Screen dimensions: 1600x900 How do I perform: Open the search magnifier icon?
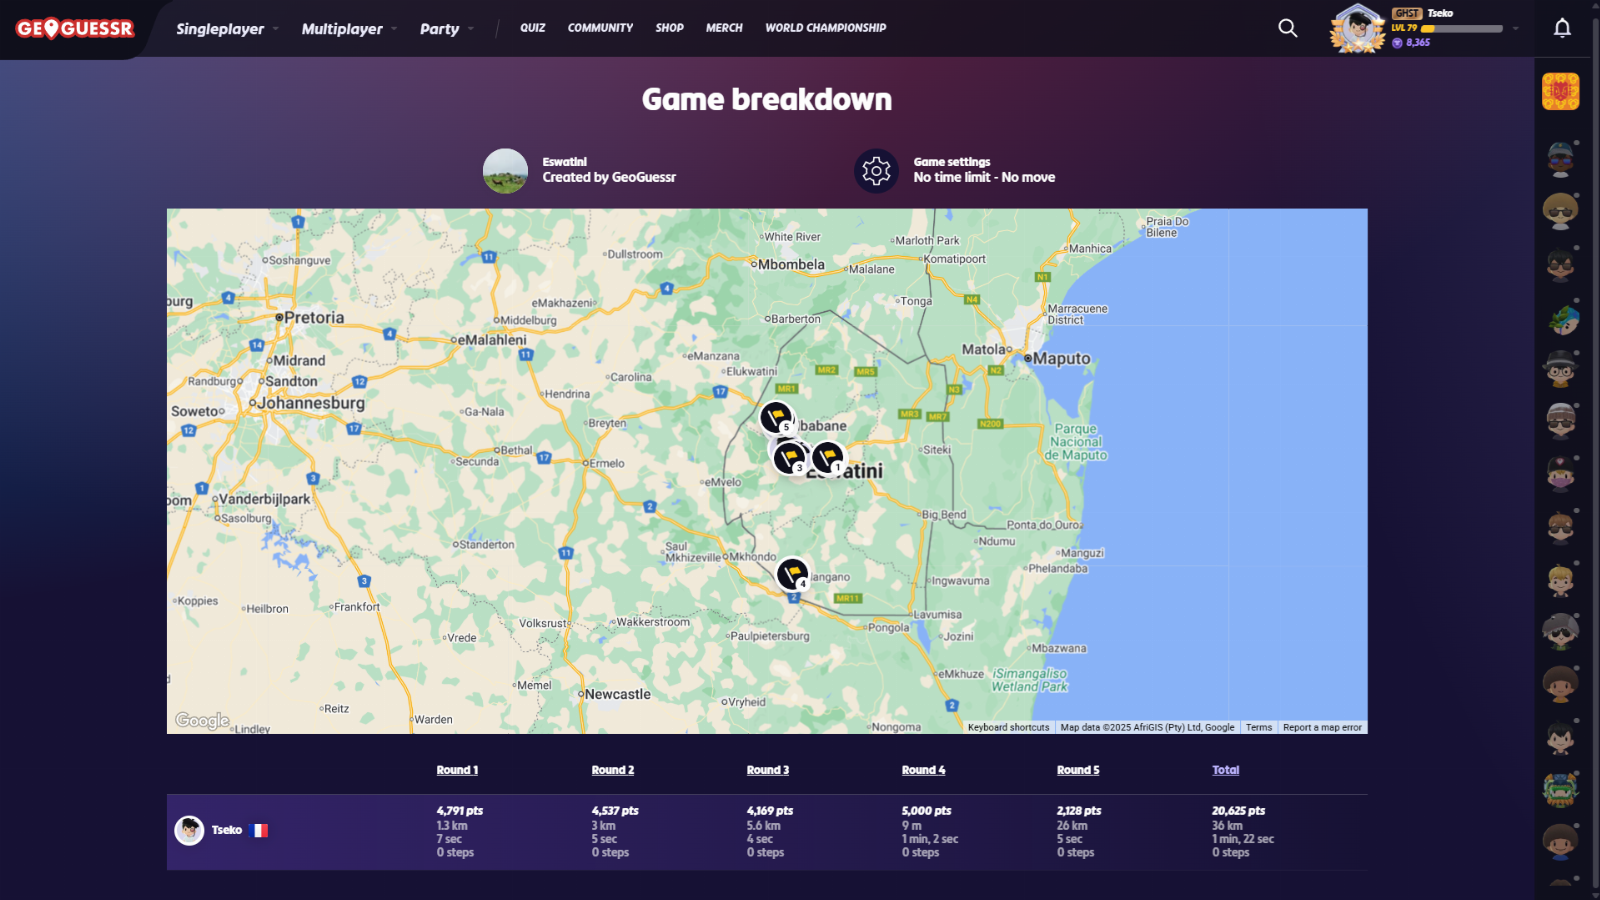(x=1287, y=28)
